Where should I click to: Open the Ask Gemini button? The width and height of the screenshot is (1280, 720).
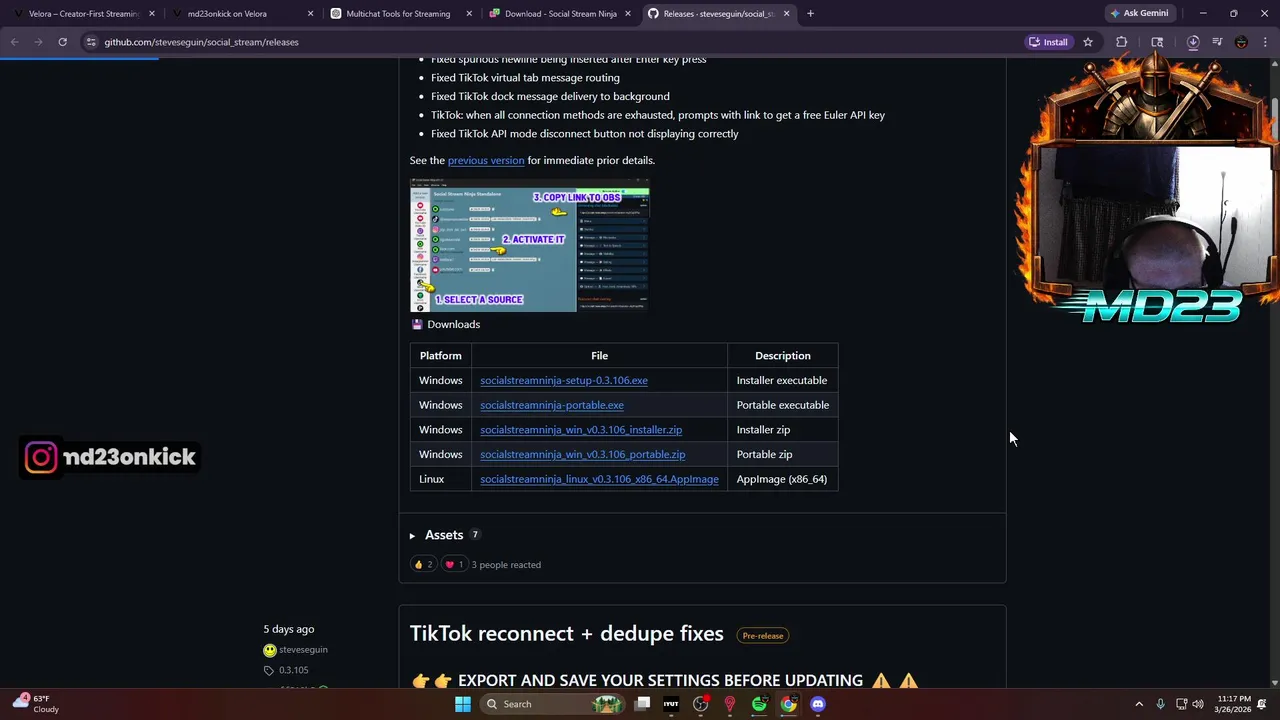1139,14
